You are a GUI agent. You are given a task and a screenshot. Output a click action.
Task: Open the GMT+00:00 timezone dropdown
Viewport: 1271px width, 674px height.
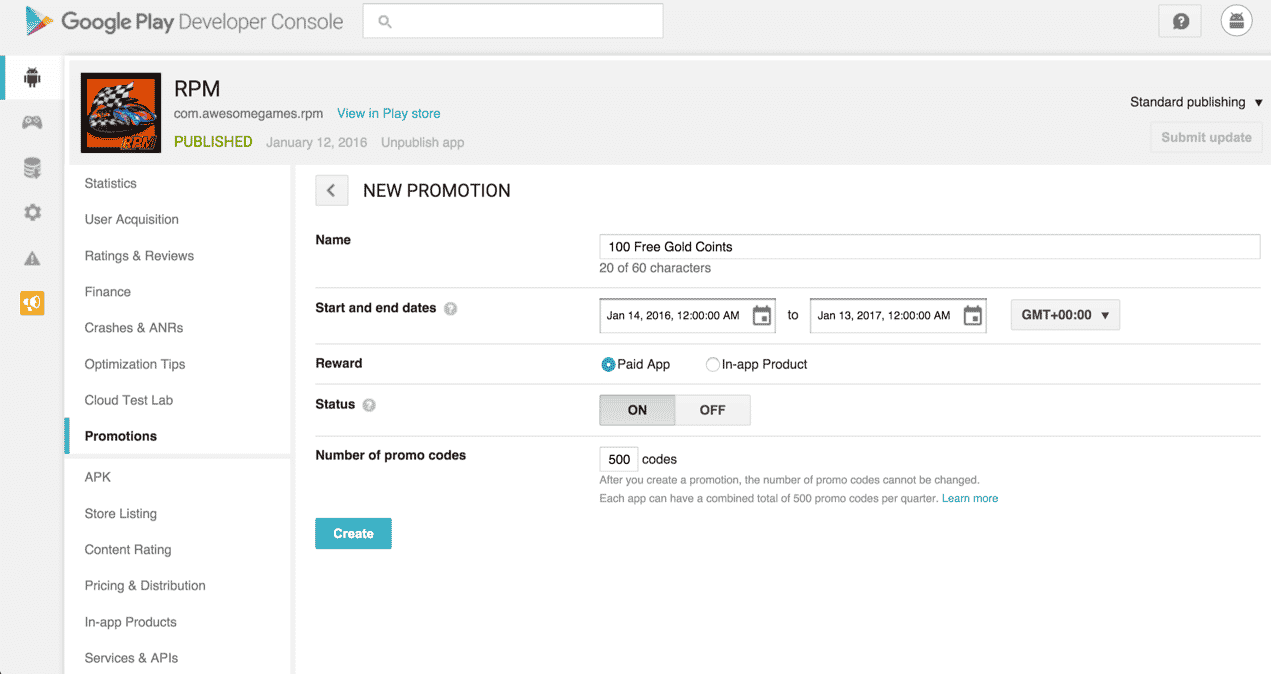coord(1065,315)
